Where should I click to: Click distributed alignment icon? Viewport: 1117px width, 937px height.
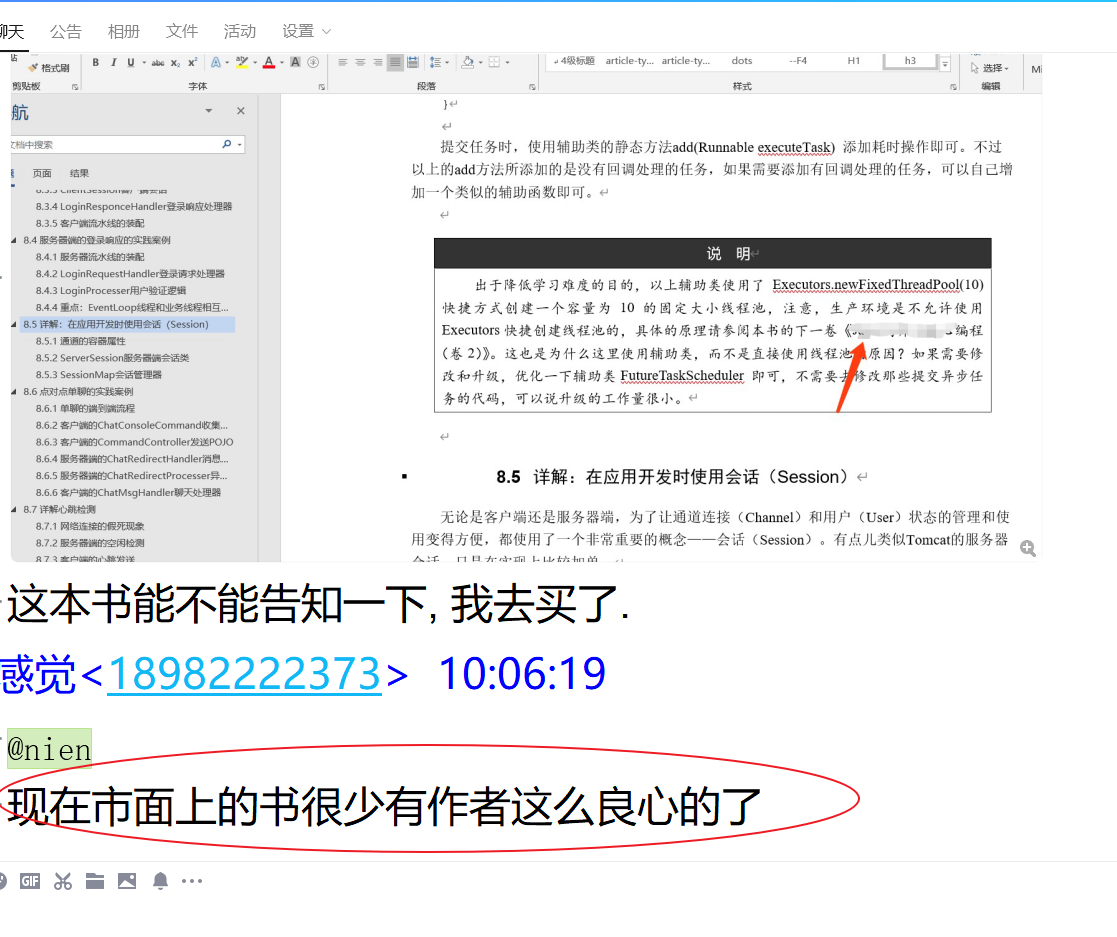pyautogui.click(x=412, y=63)
